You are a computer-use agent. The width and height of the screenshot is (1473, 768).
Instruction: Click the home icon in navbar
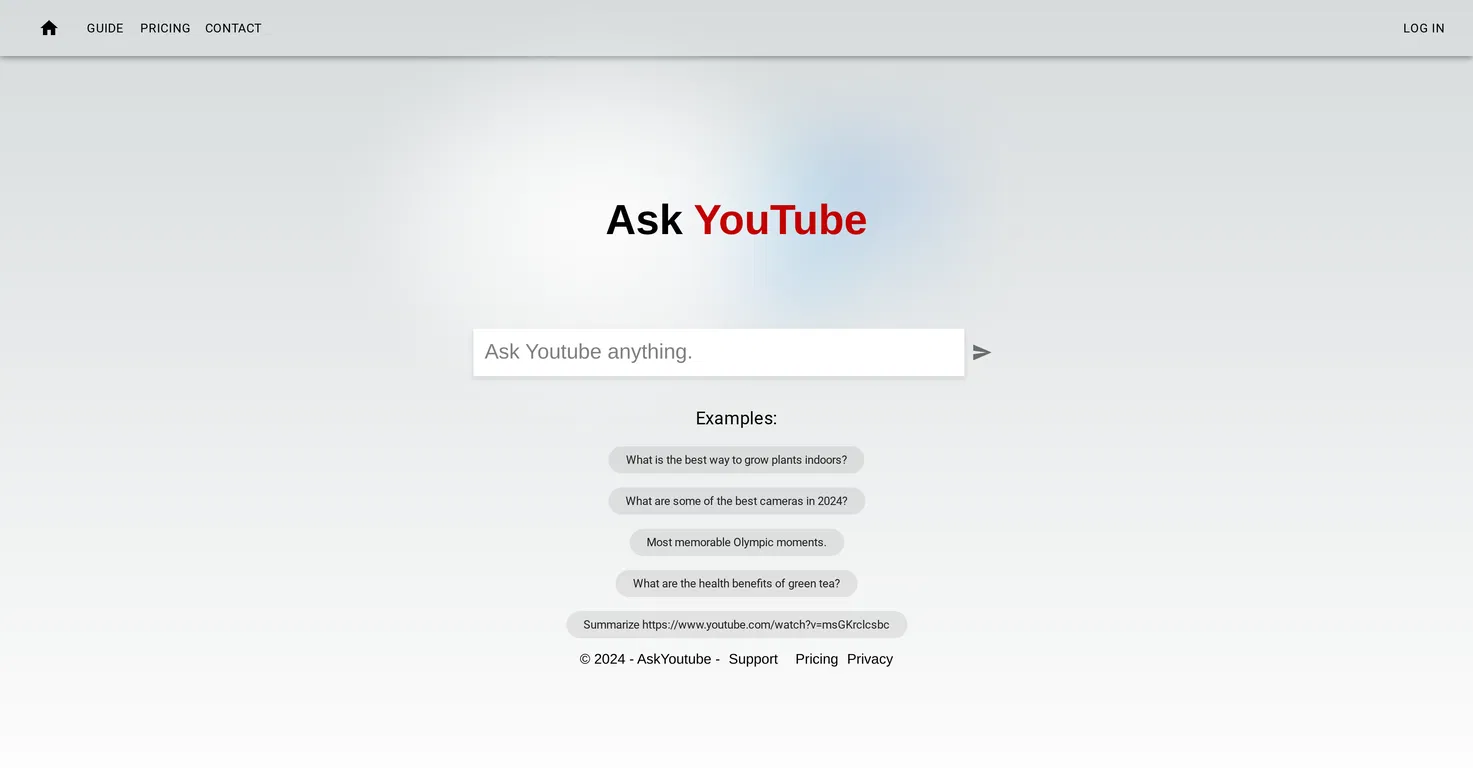tap(49, 28)
